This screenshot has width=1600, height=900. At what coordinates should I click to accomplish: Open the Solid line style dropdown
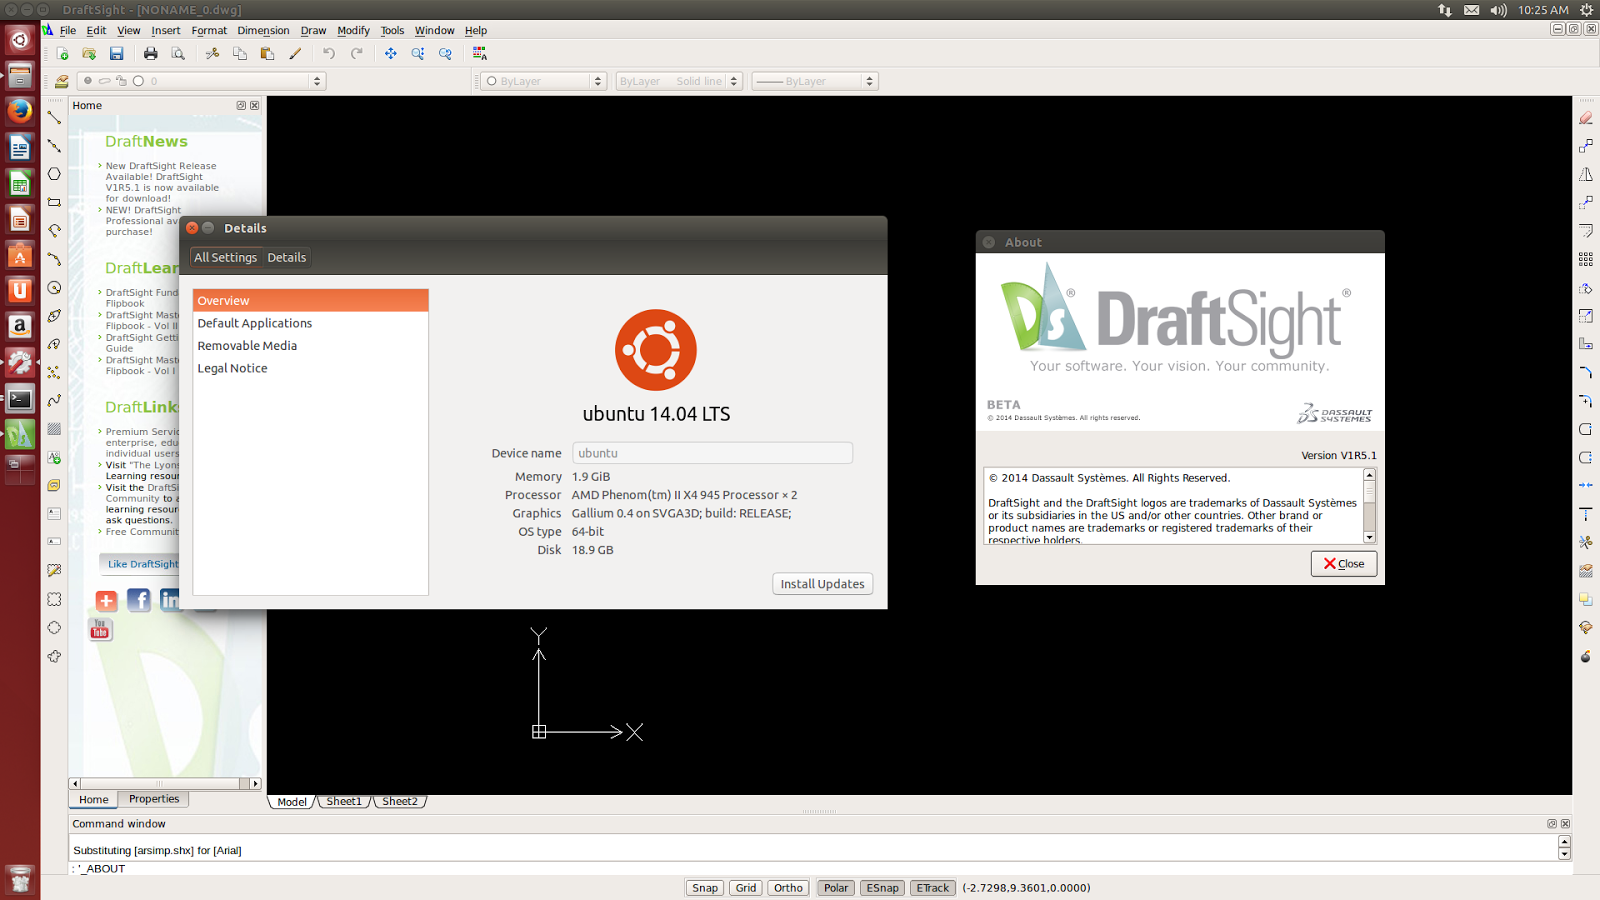[x=679, y=81]
